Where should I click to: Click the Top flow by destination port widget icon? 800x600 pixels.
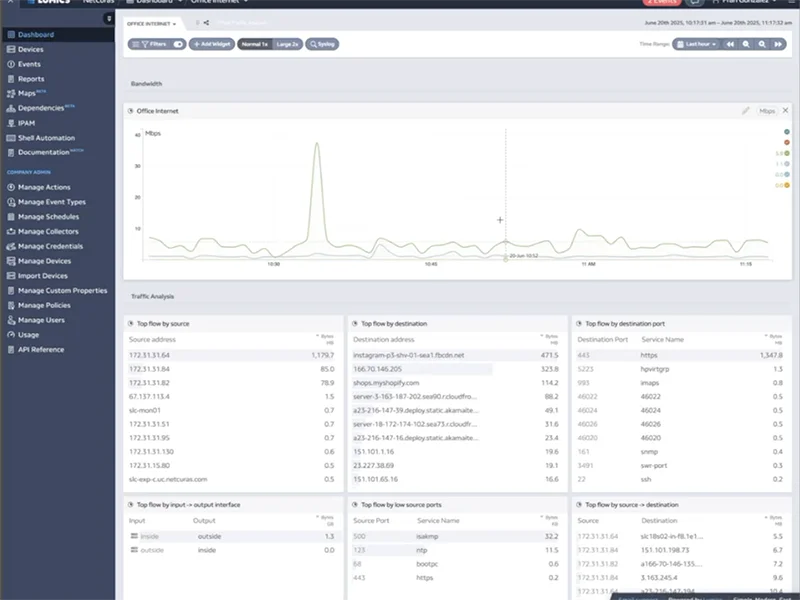[x=579, y=323]
